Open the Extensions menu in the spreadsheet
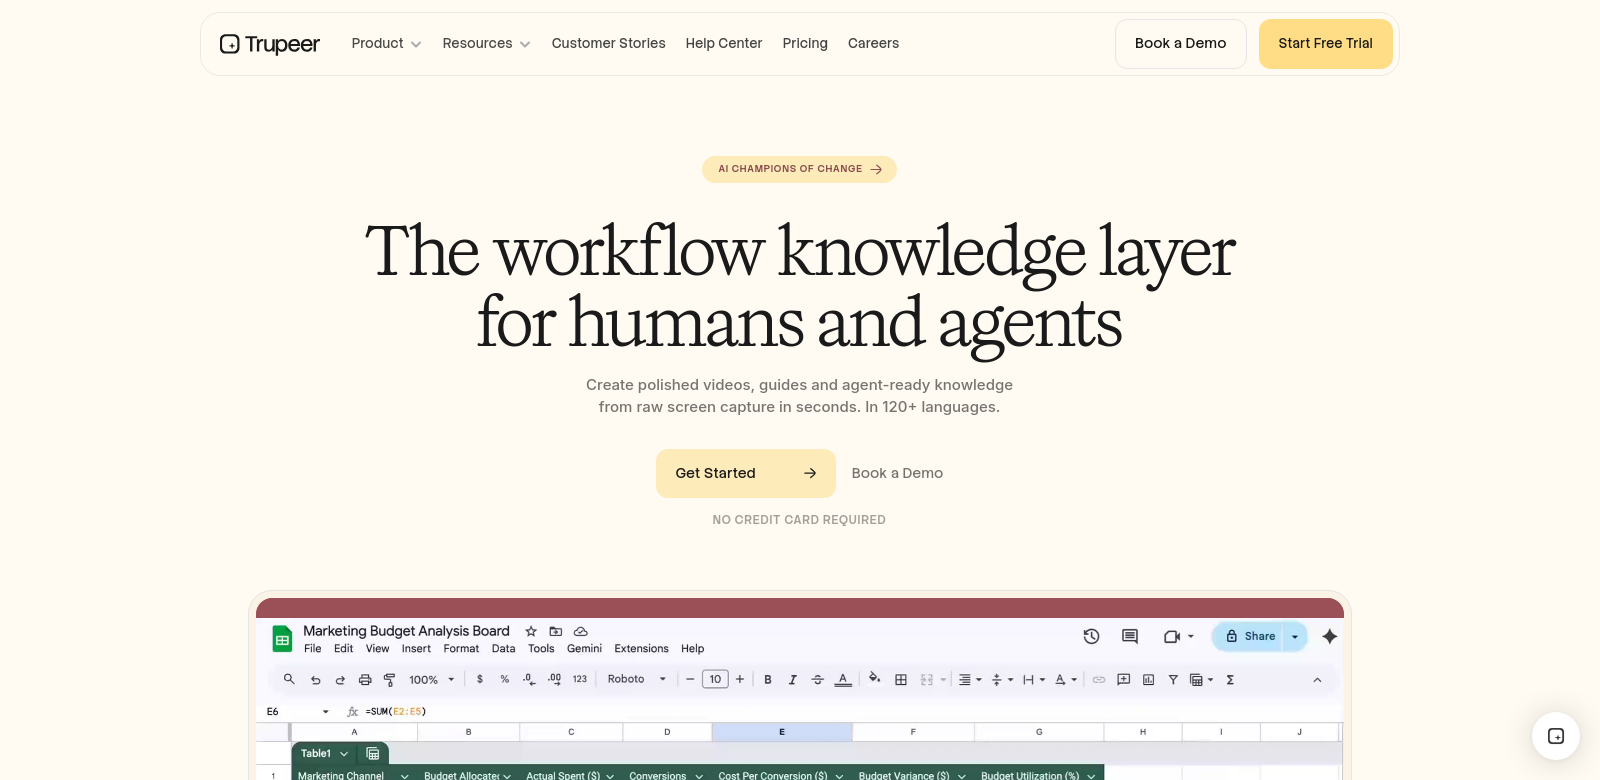The height and width of the screenshot is (780, 1600). coord(641,649)
